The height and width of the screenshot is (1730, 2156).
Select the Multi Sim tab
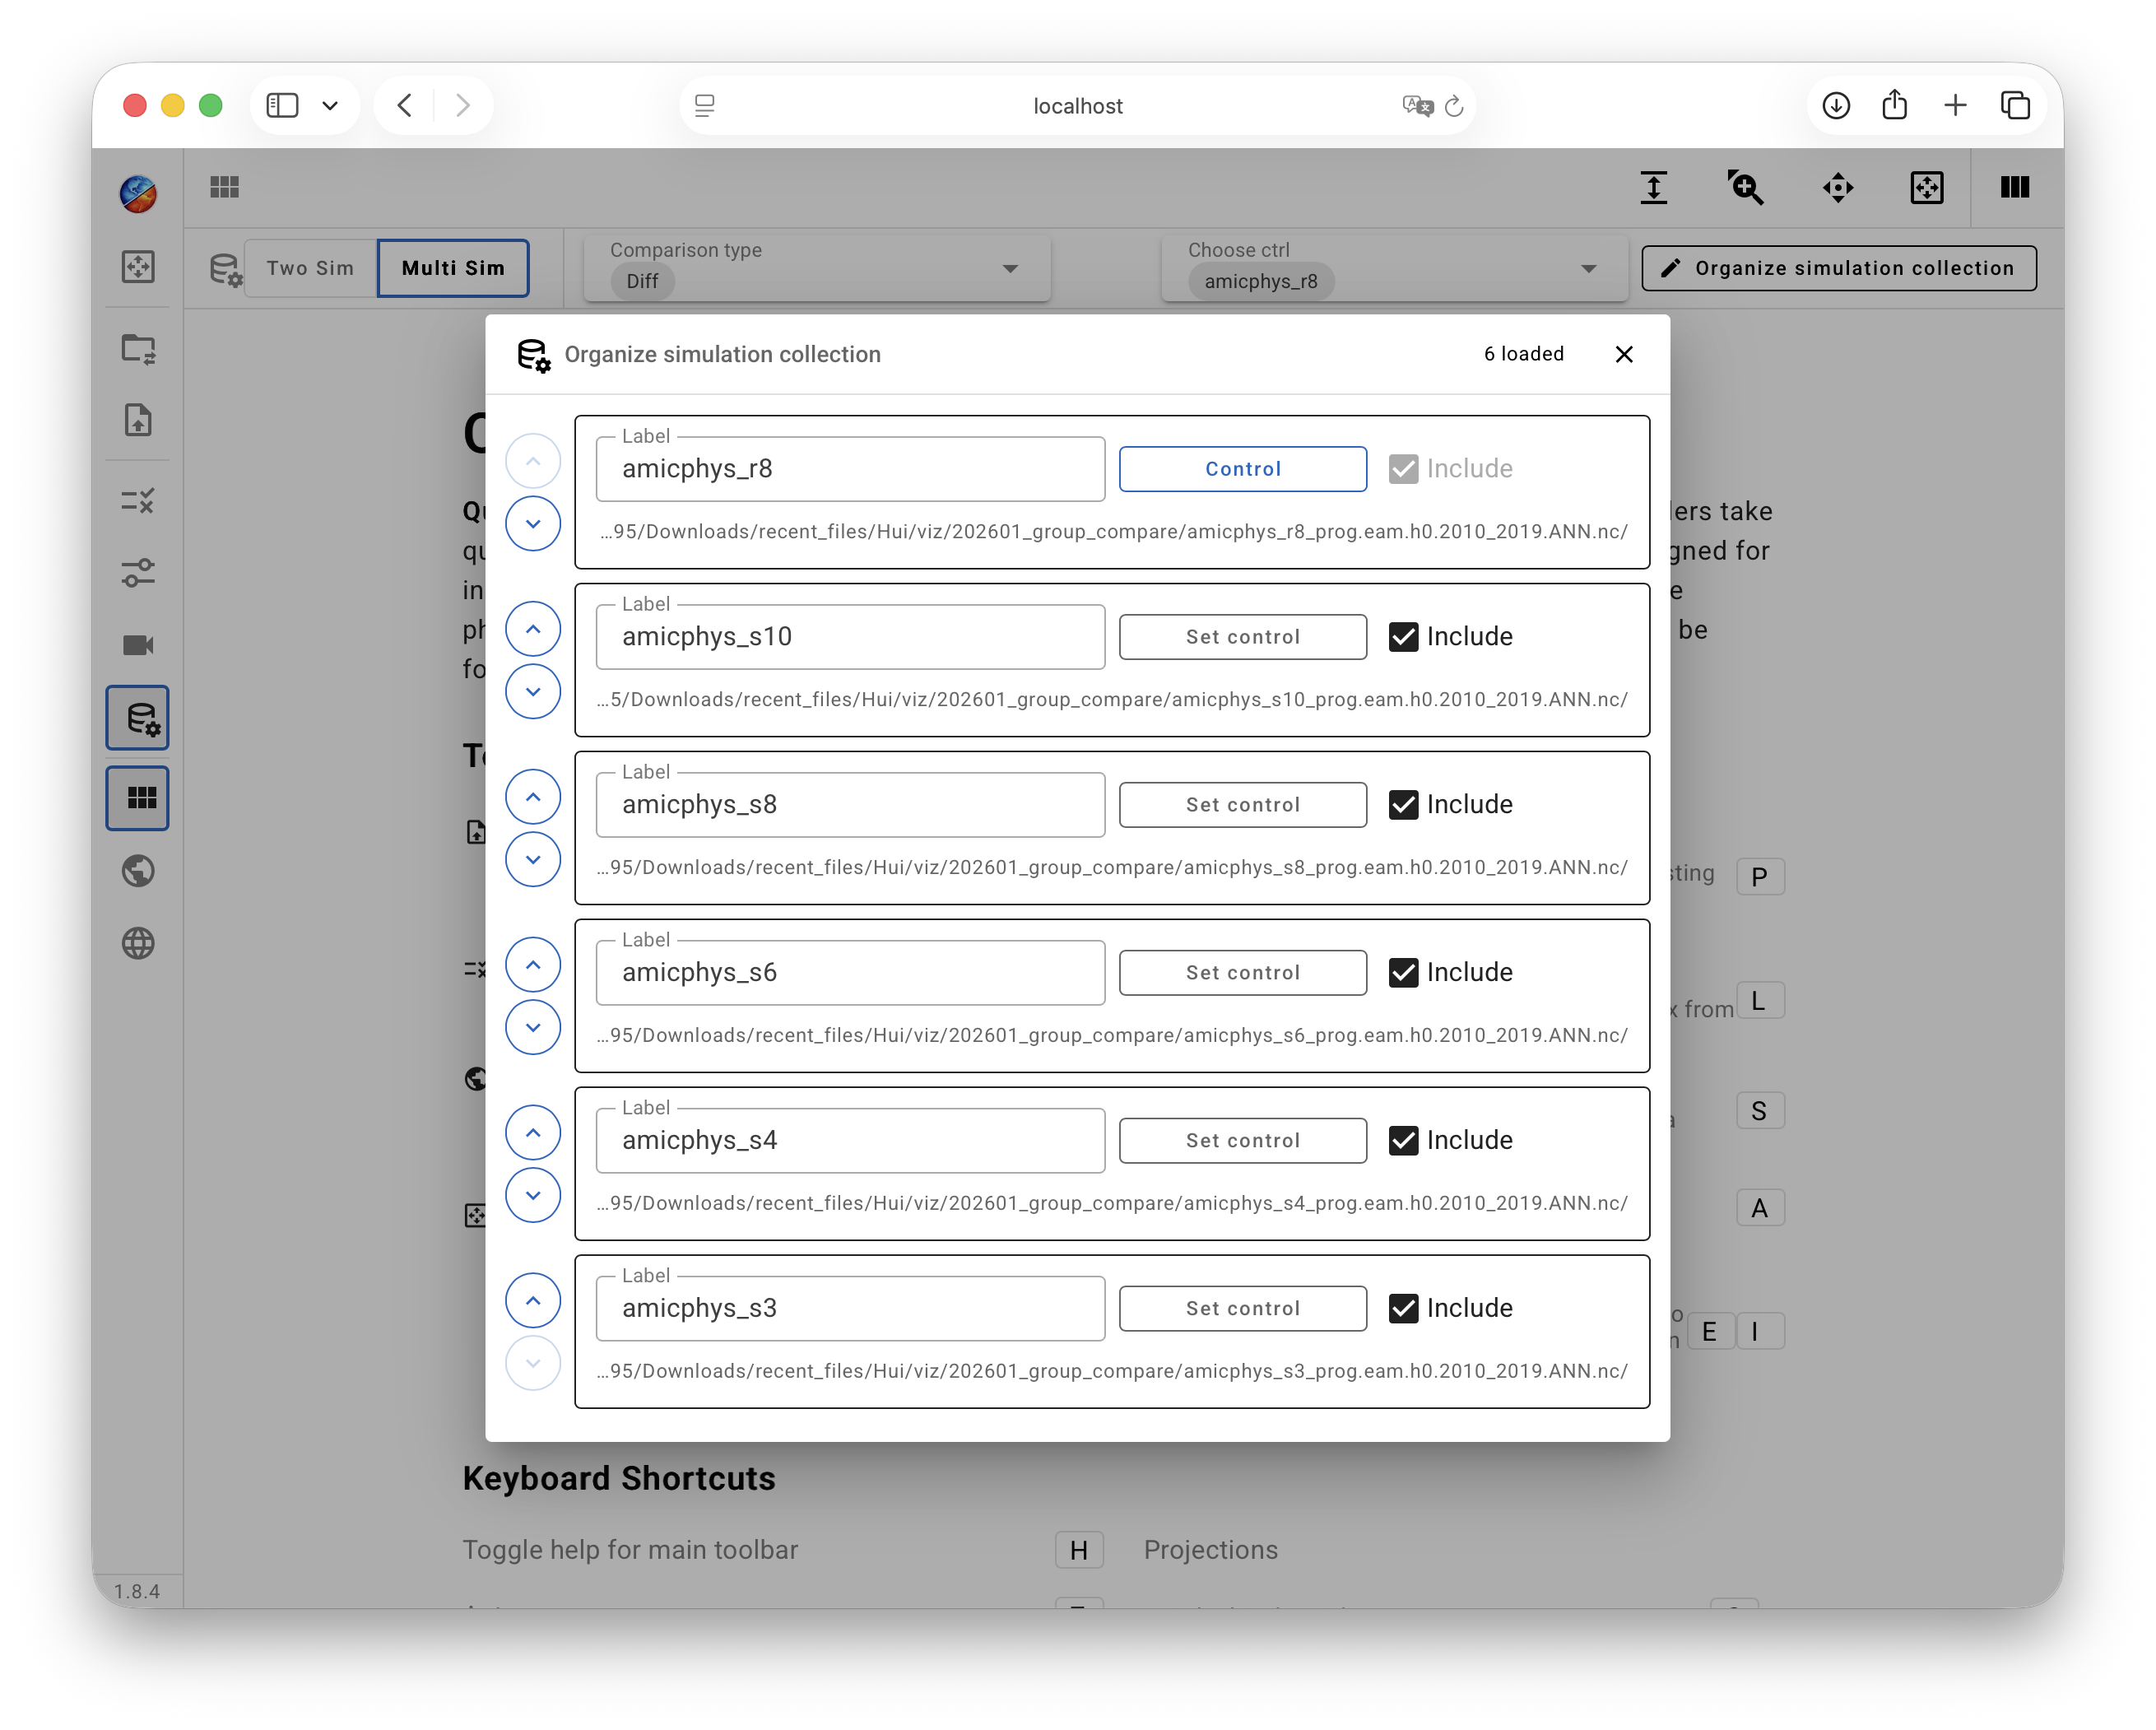pos(453,268)
